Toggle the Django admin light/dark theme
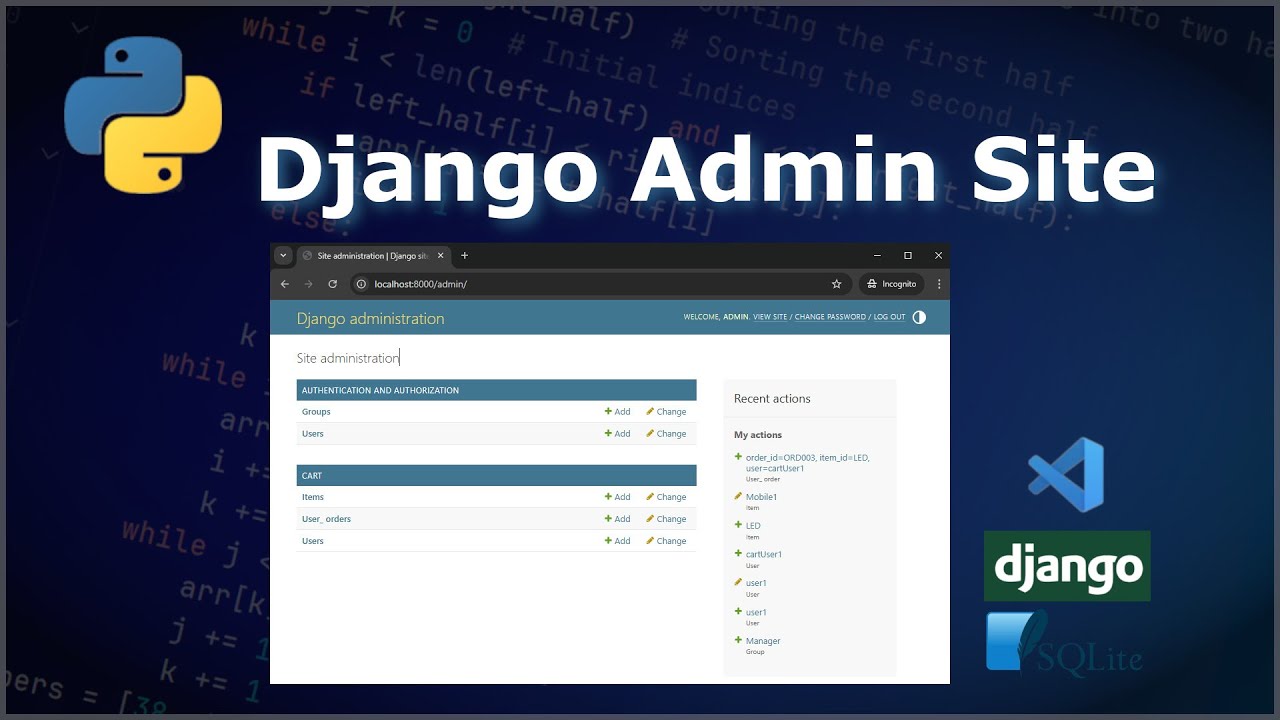The image size is (1280, 720). pos(919,317)
